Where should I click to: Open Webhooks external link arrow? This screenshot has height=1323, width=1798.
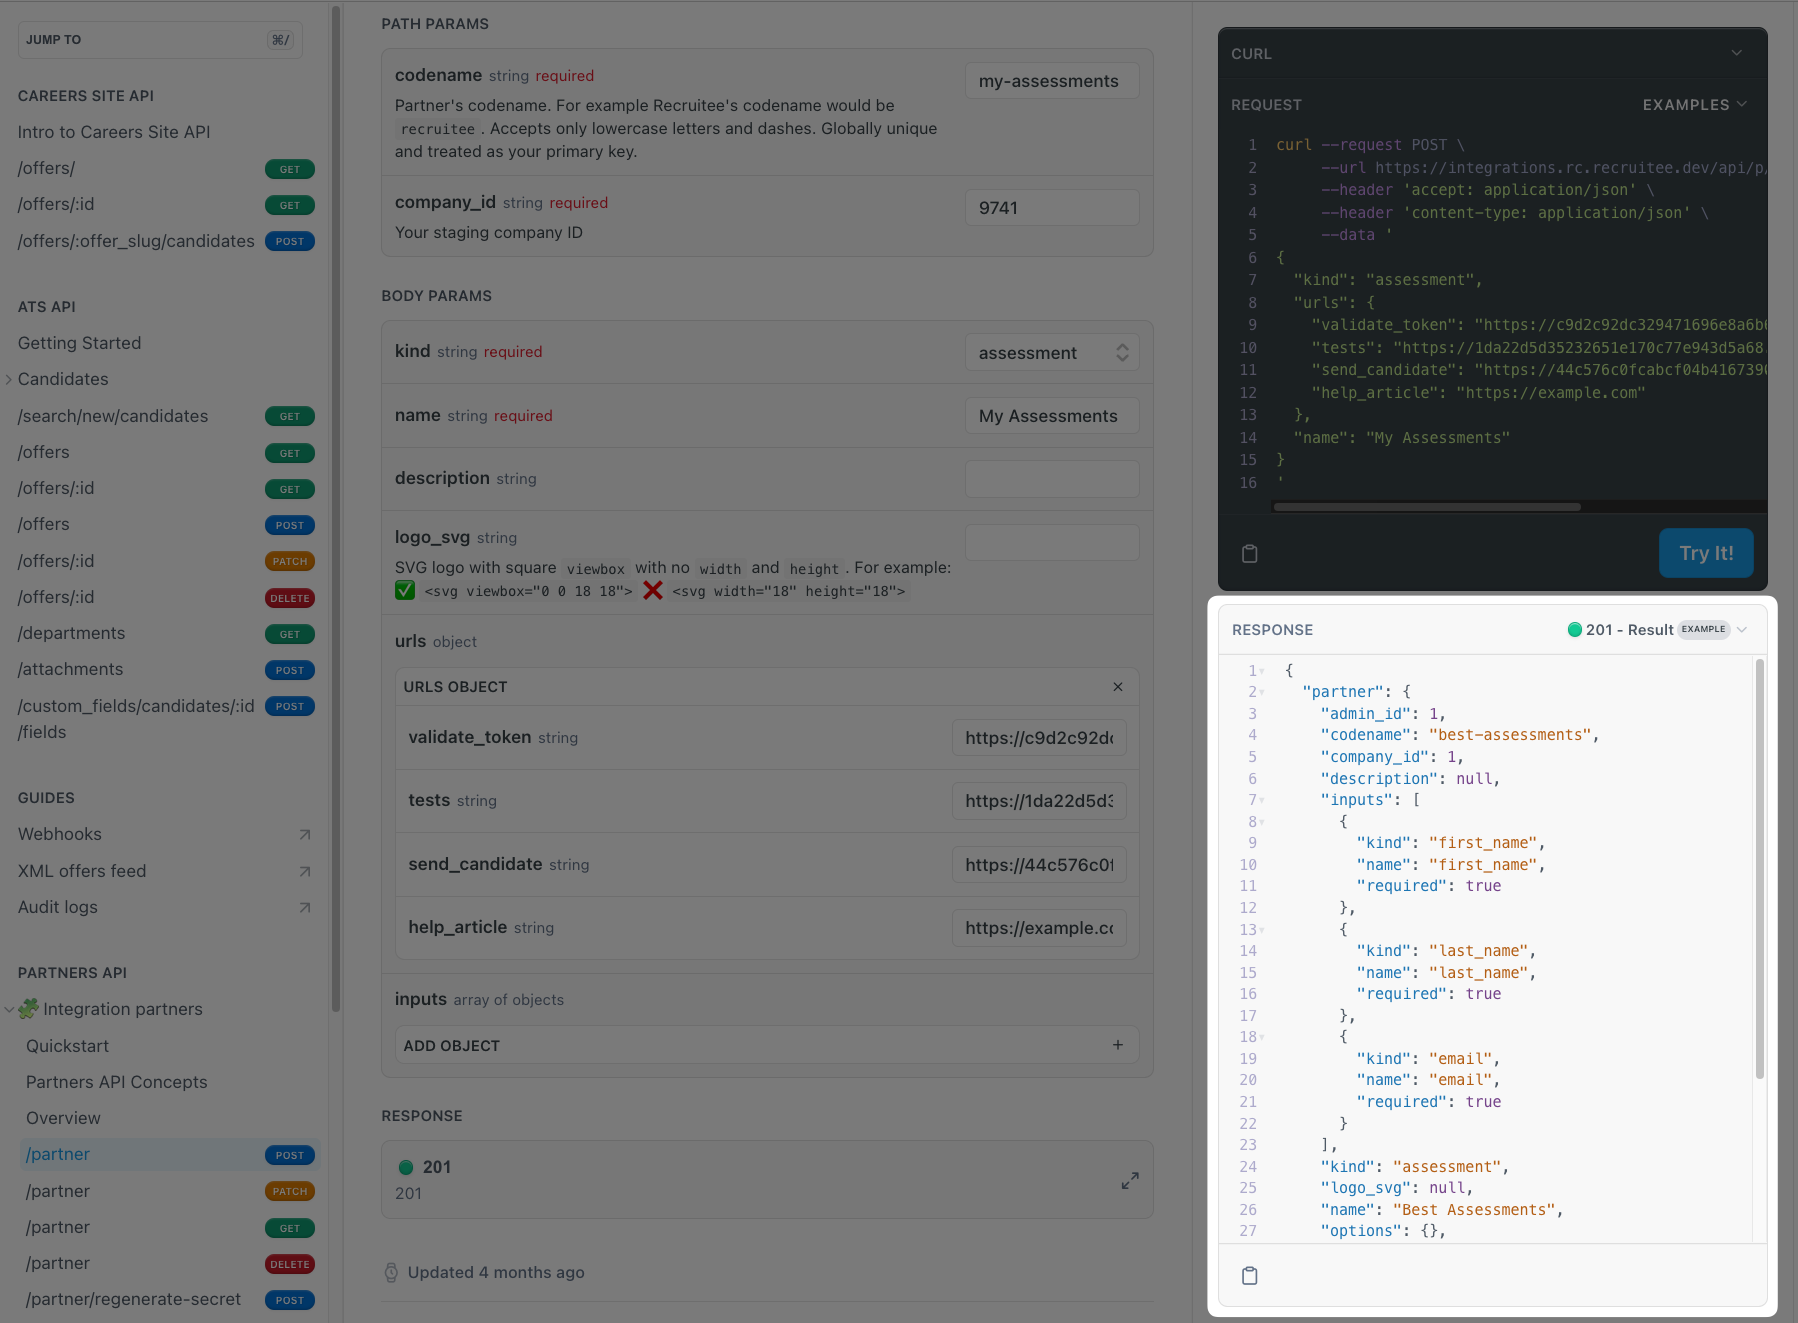click(x=305, y=835)
